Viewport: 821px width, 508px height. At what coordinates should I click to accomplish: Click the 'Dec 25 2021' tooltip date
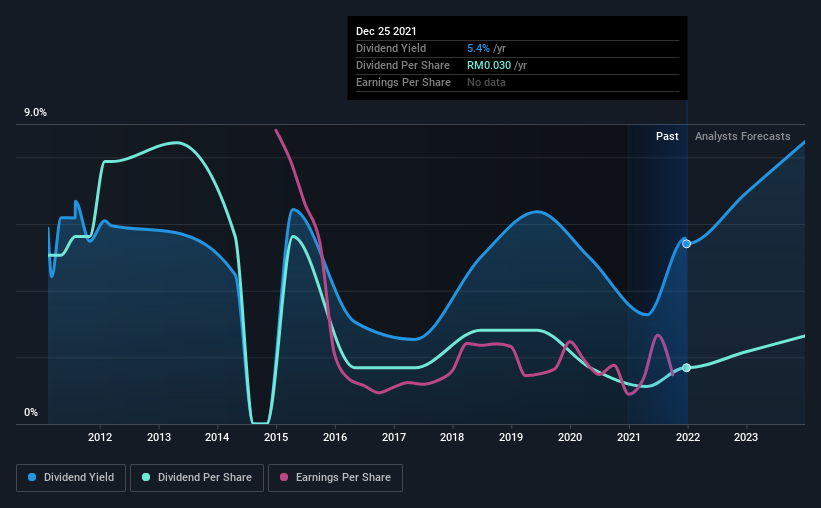(x=386, y=31)
